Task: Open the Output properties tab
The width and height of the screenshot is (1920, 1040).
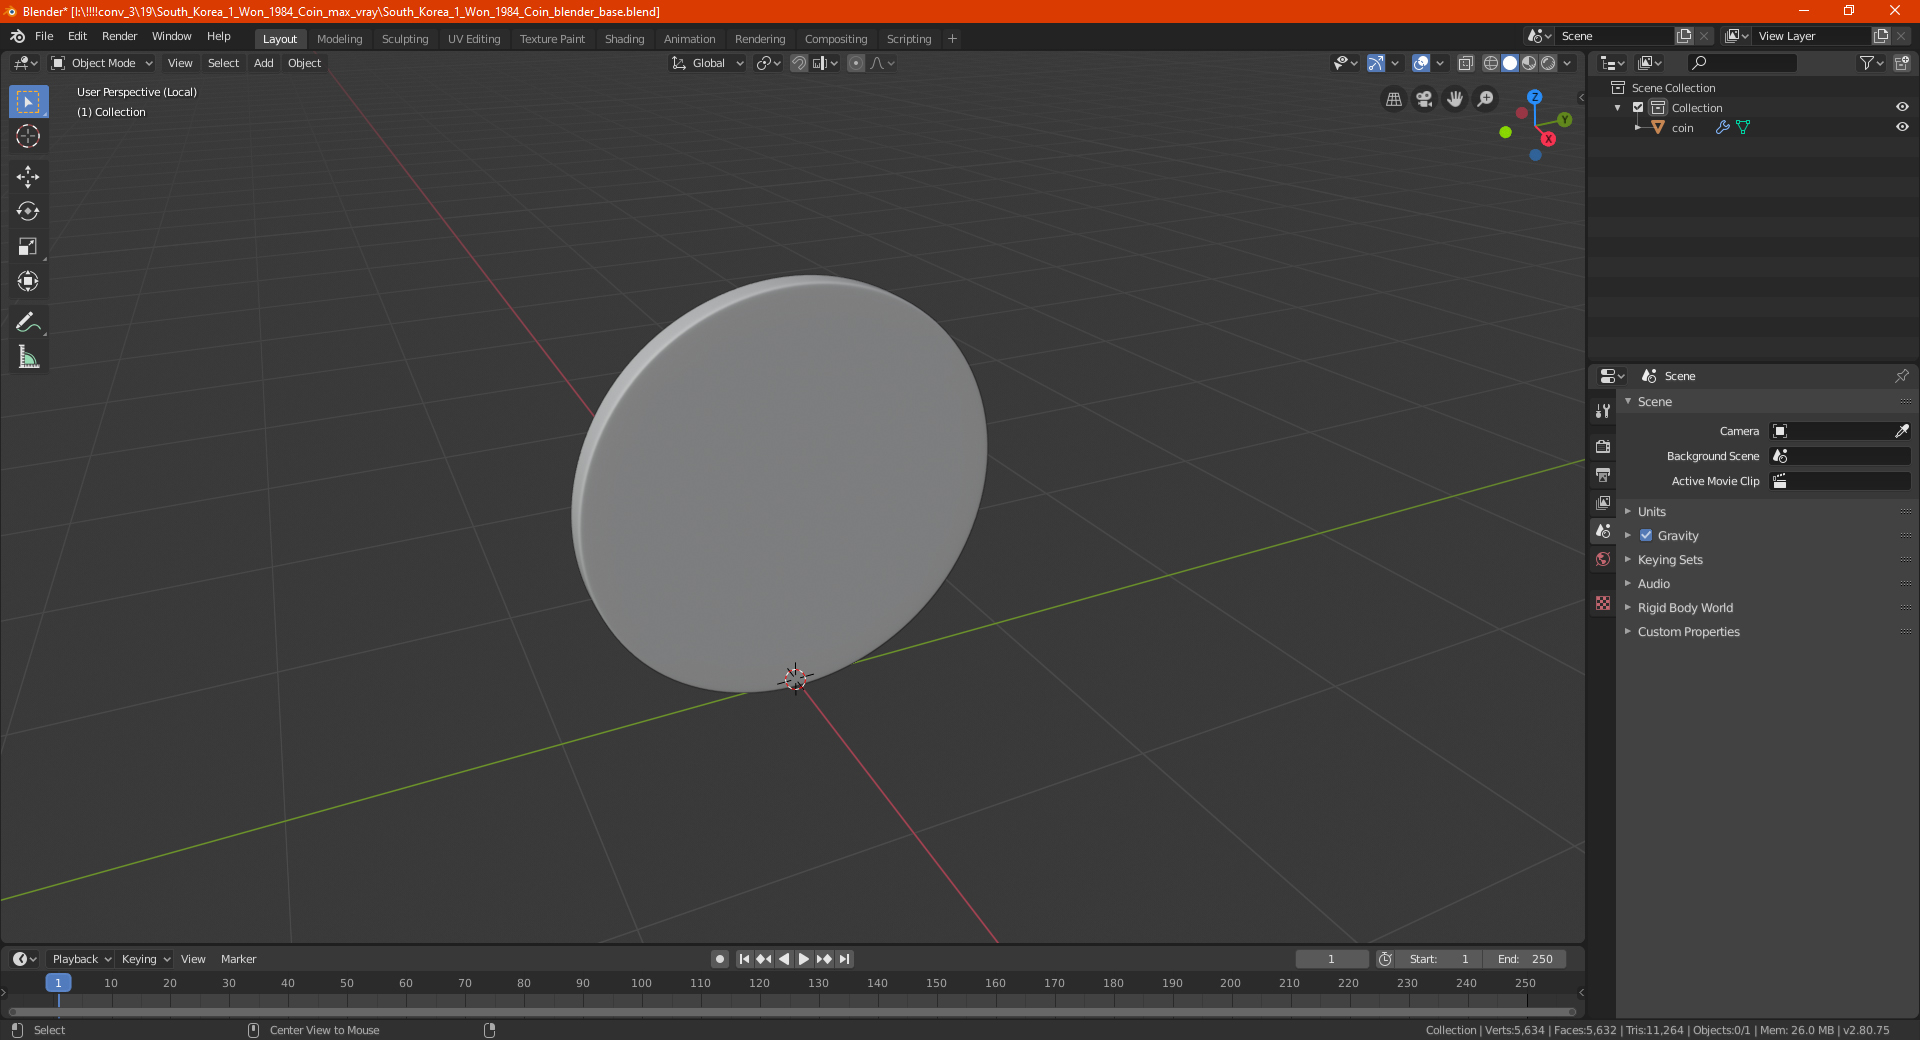Action: tap(1603, 474)
